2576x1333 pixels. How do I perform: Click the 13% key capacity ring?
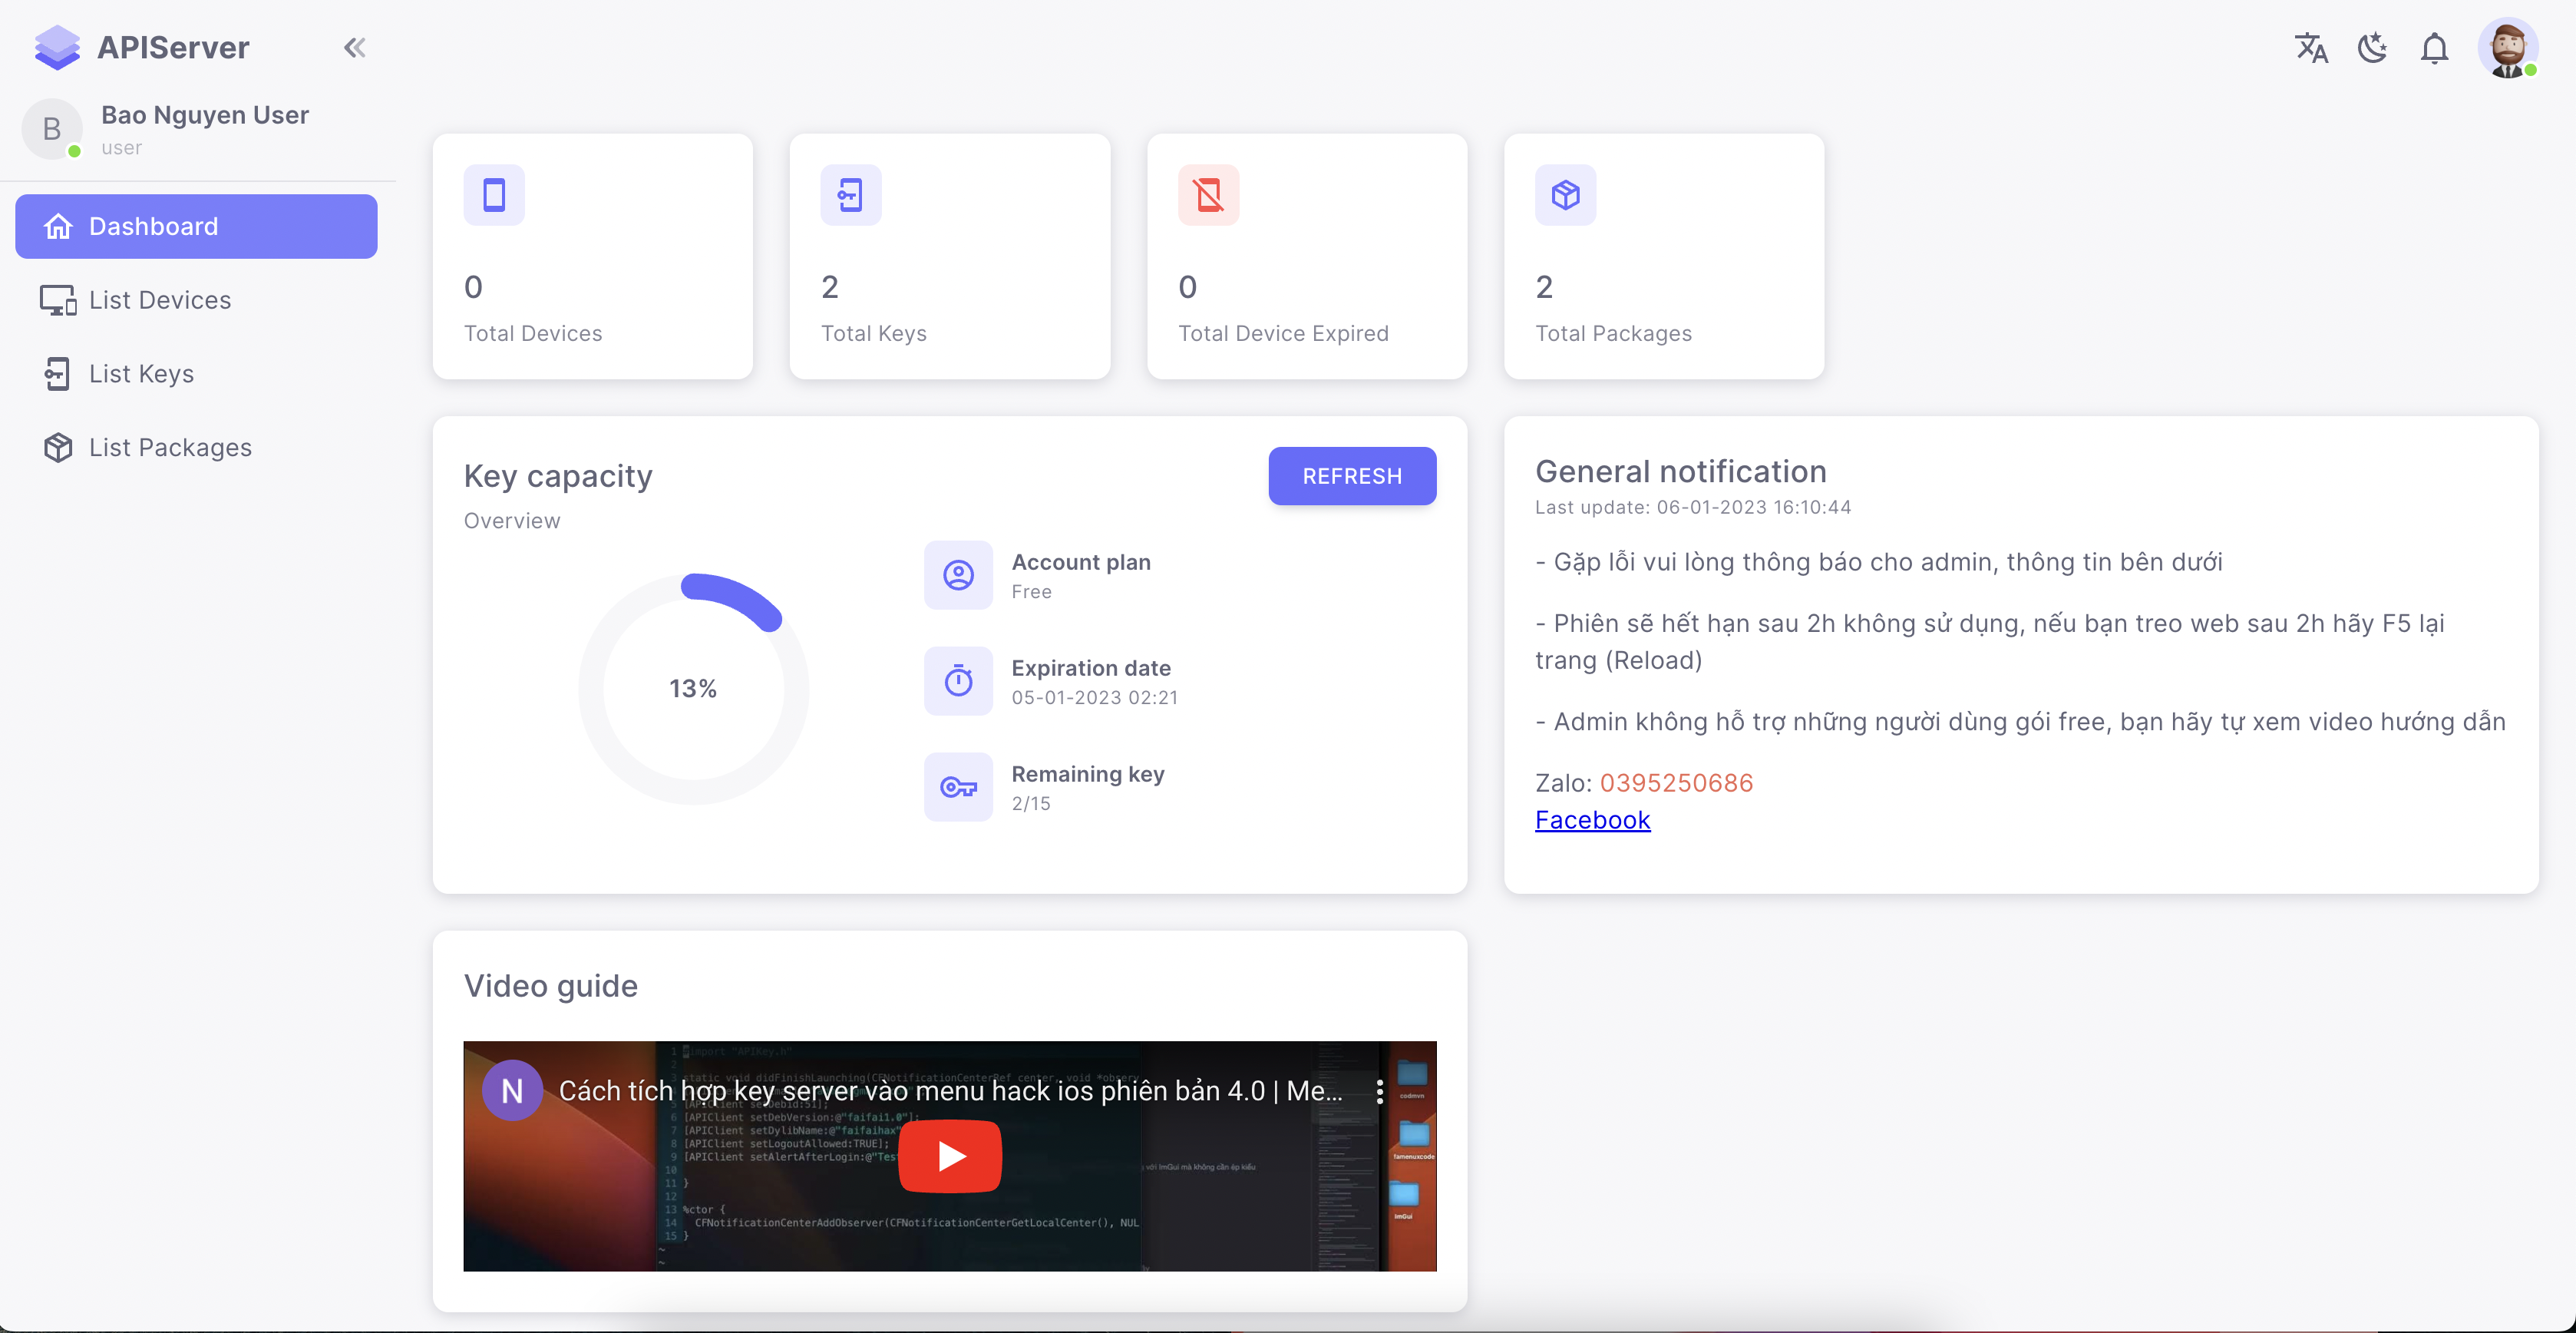pos(693,688)
